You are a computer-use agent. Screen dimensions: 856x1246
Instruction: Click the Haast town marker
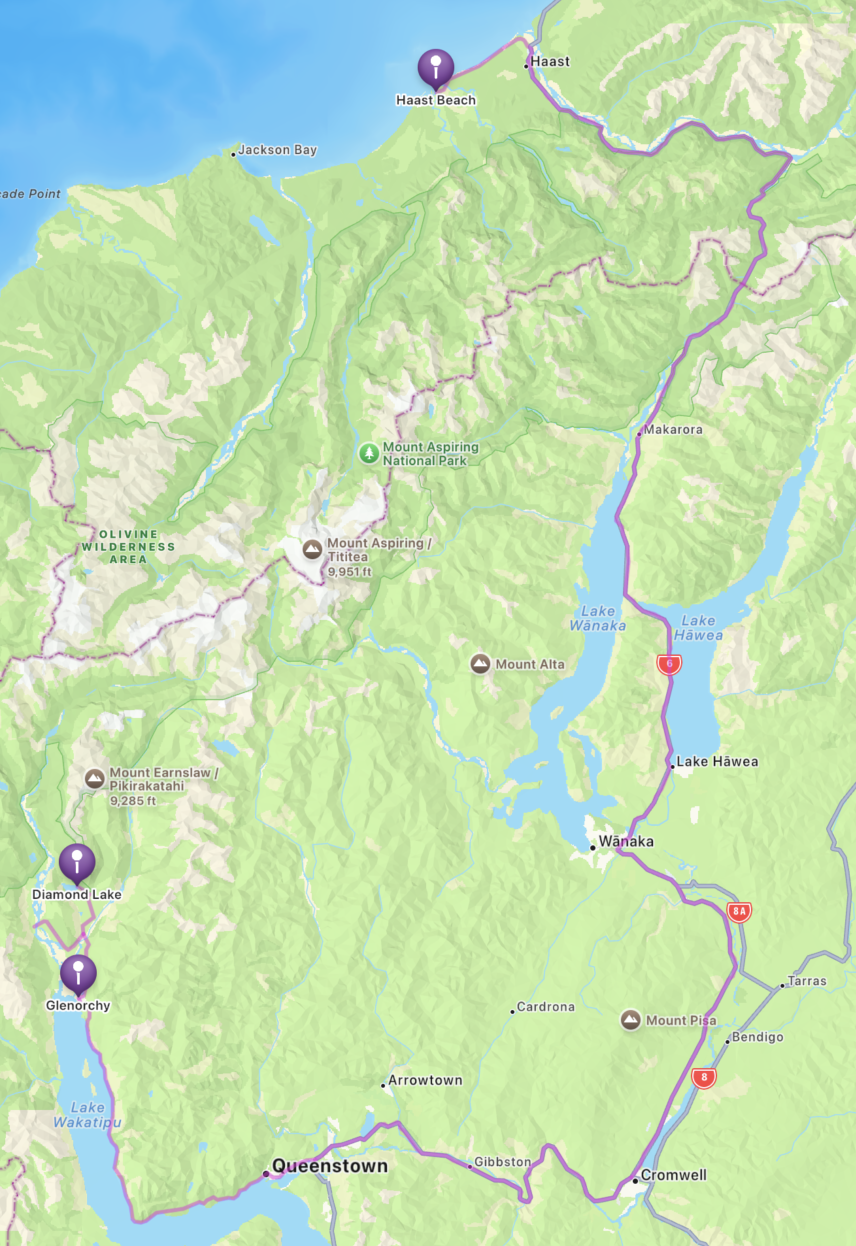[x=526, y=65]
